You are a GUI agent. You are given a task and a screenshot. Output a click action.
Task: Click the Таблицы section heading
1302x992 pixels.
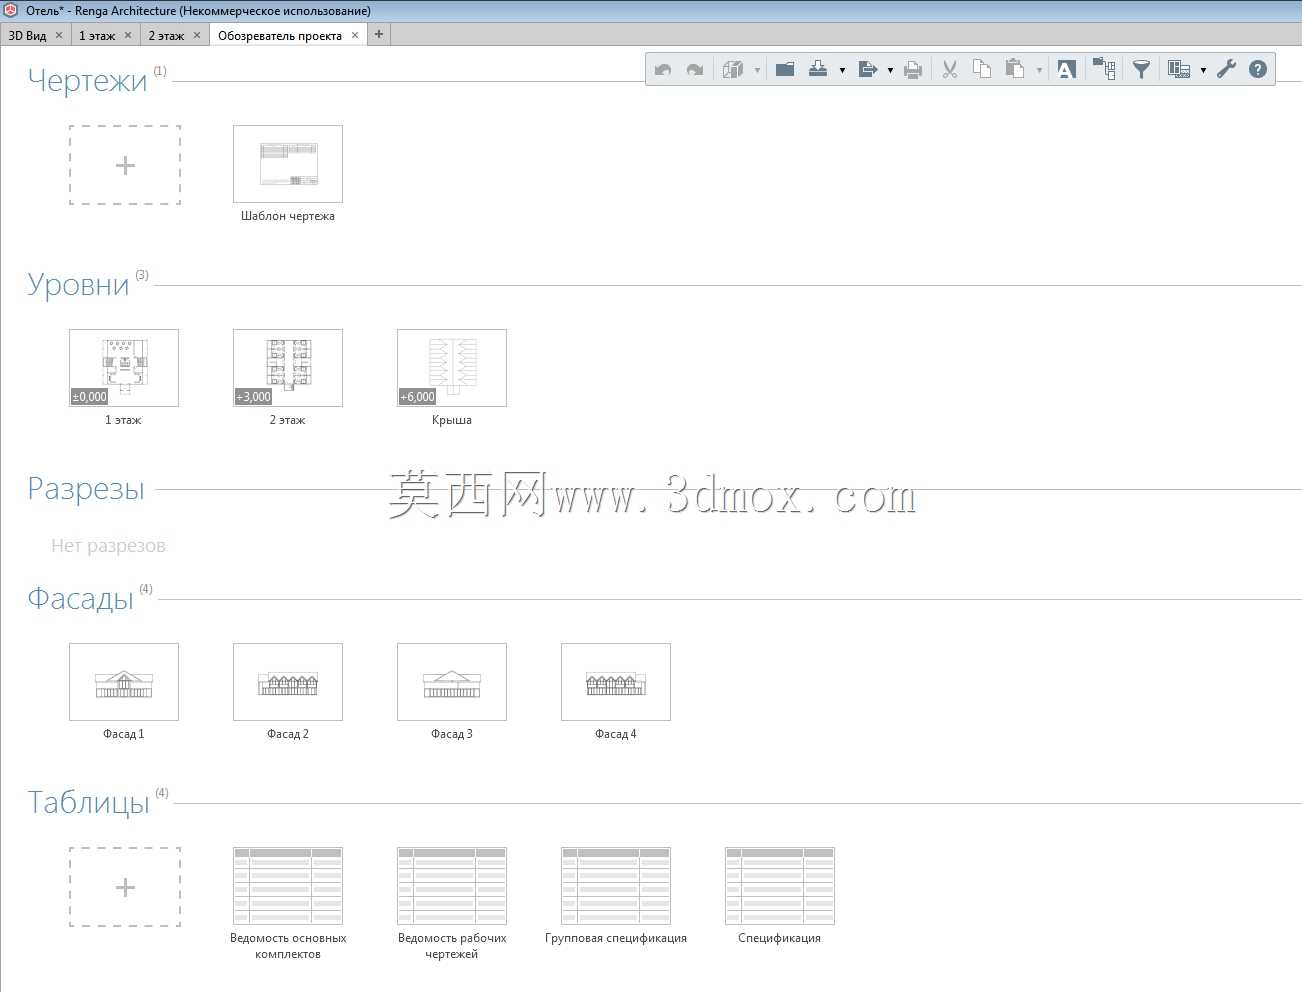89,802
